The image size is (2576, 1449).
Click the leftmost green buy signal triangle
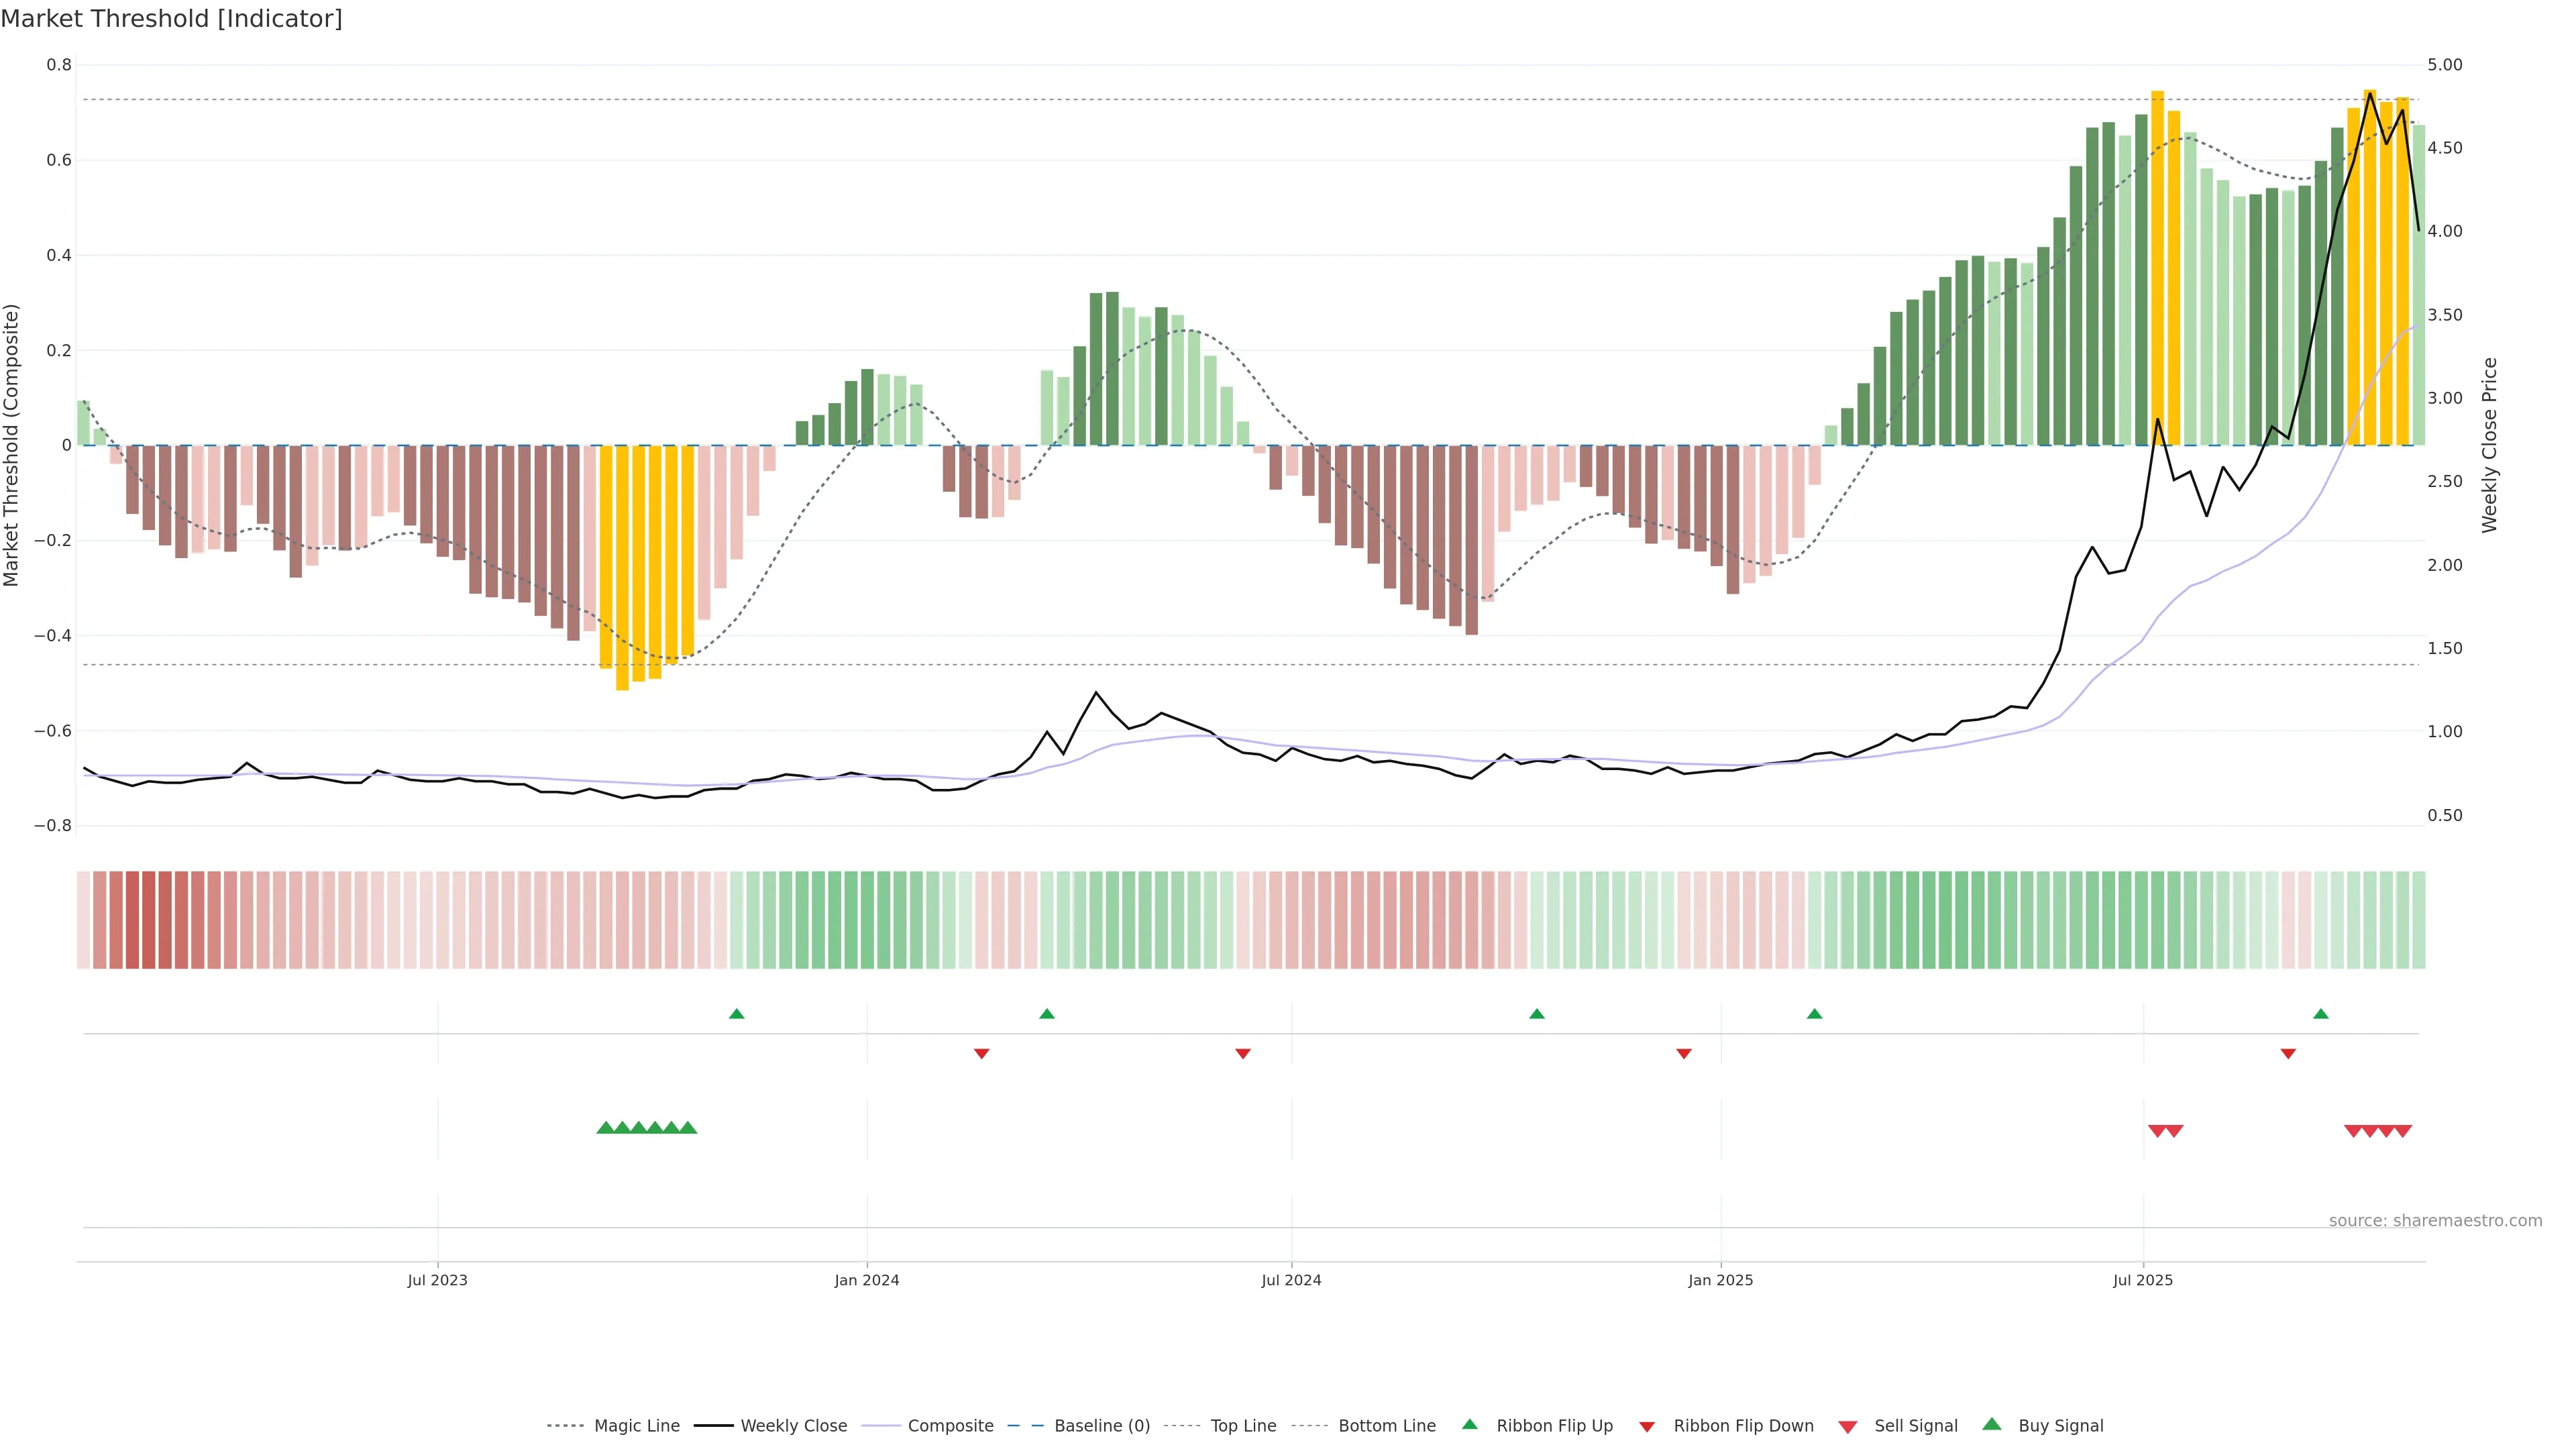click(x=605, y=1128)
